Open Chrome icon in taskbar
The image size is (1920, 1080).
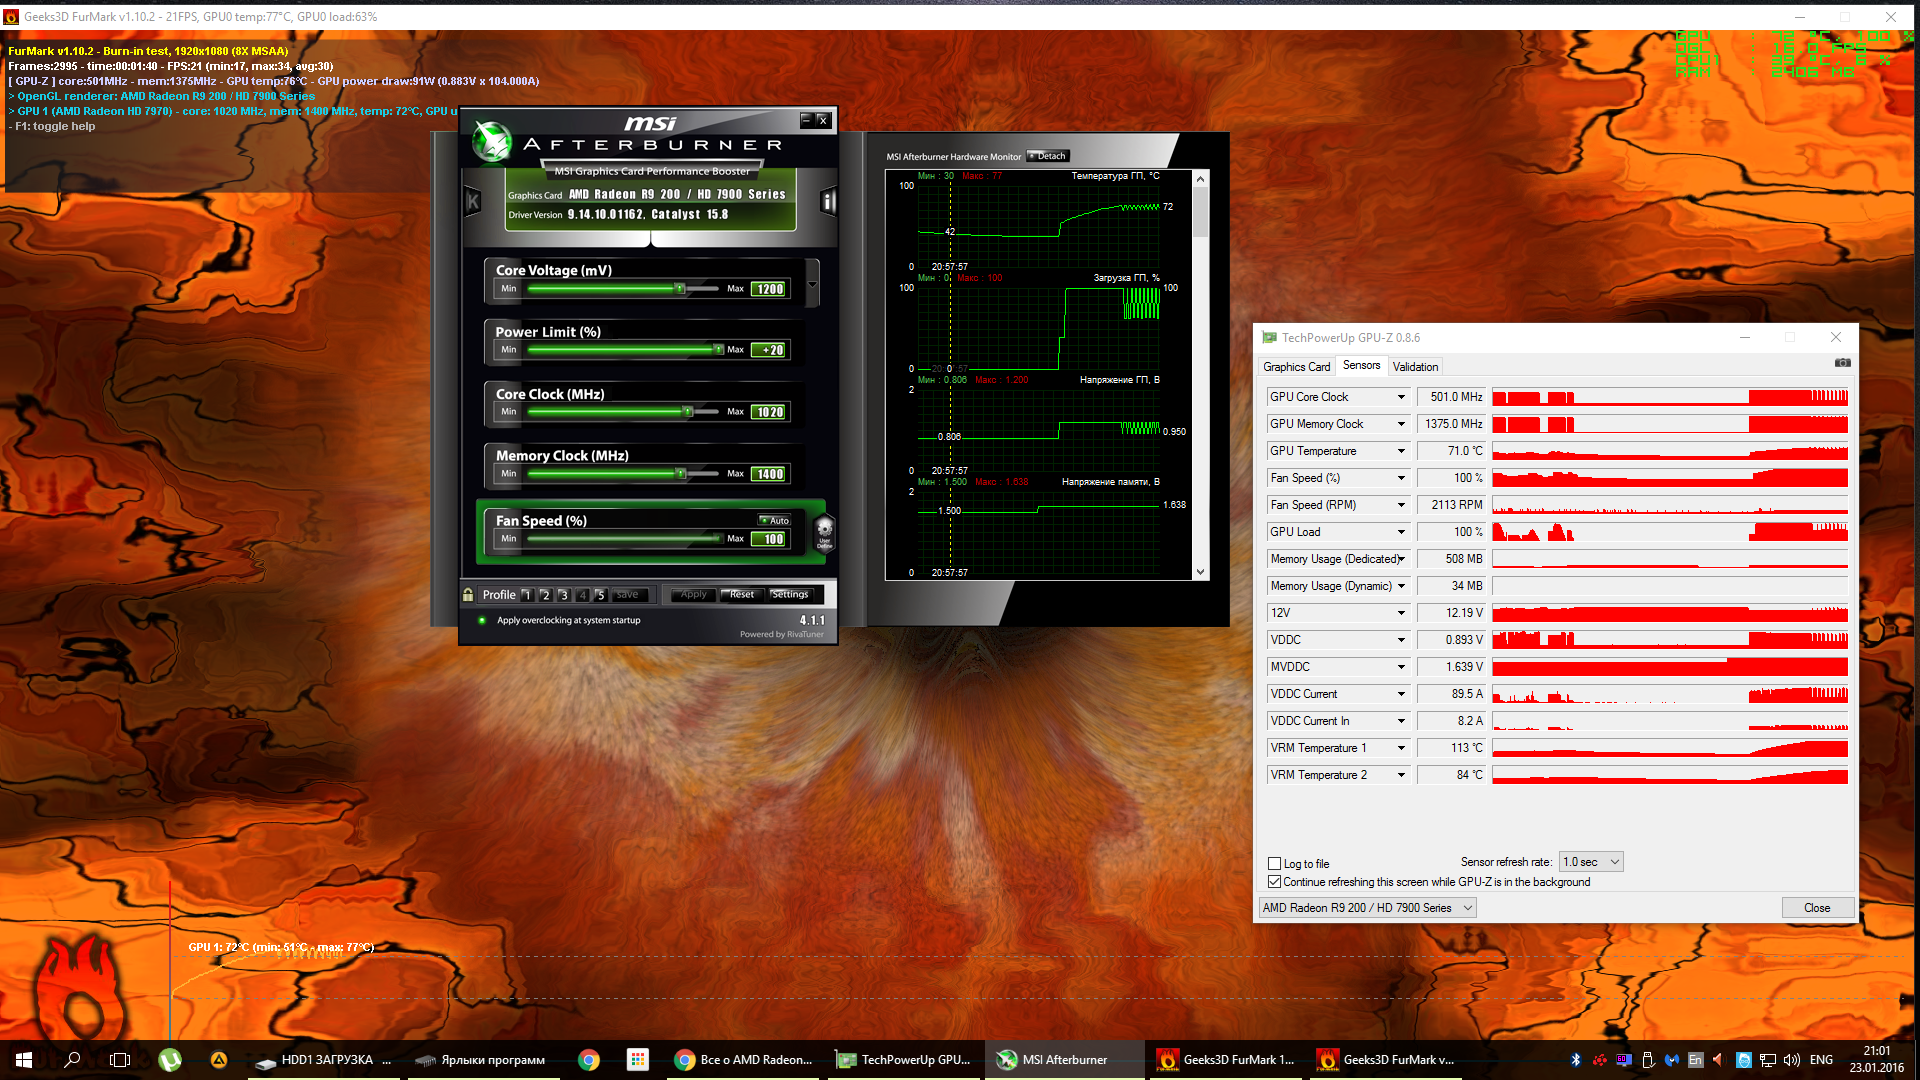tap(589, 1060)
